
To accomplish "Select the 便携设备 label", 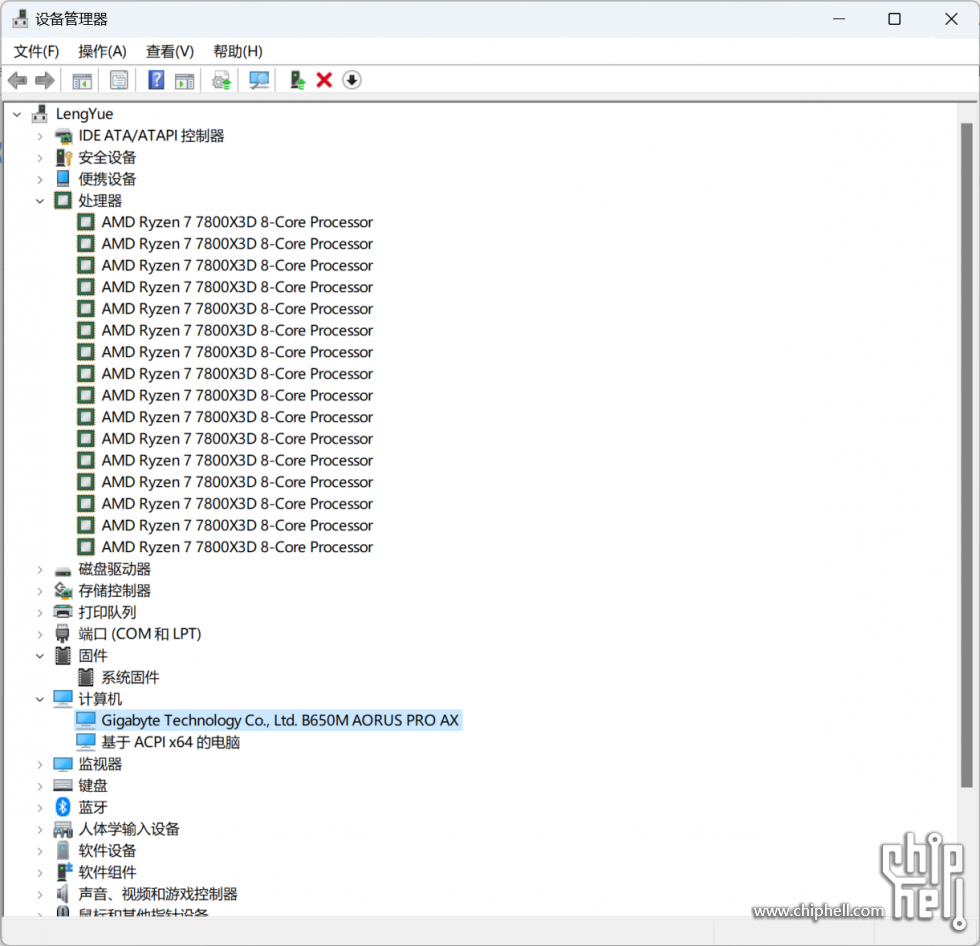I will [108, 179].
